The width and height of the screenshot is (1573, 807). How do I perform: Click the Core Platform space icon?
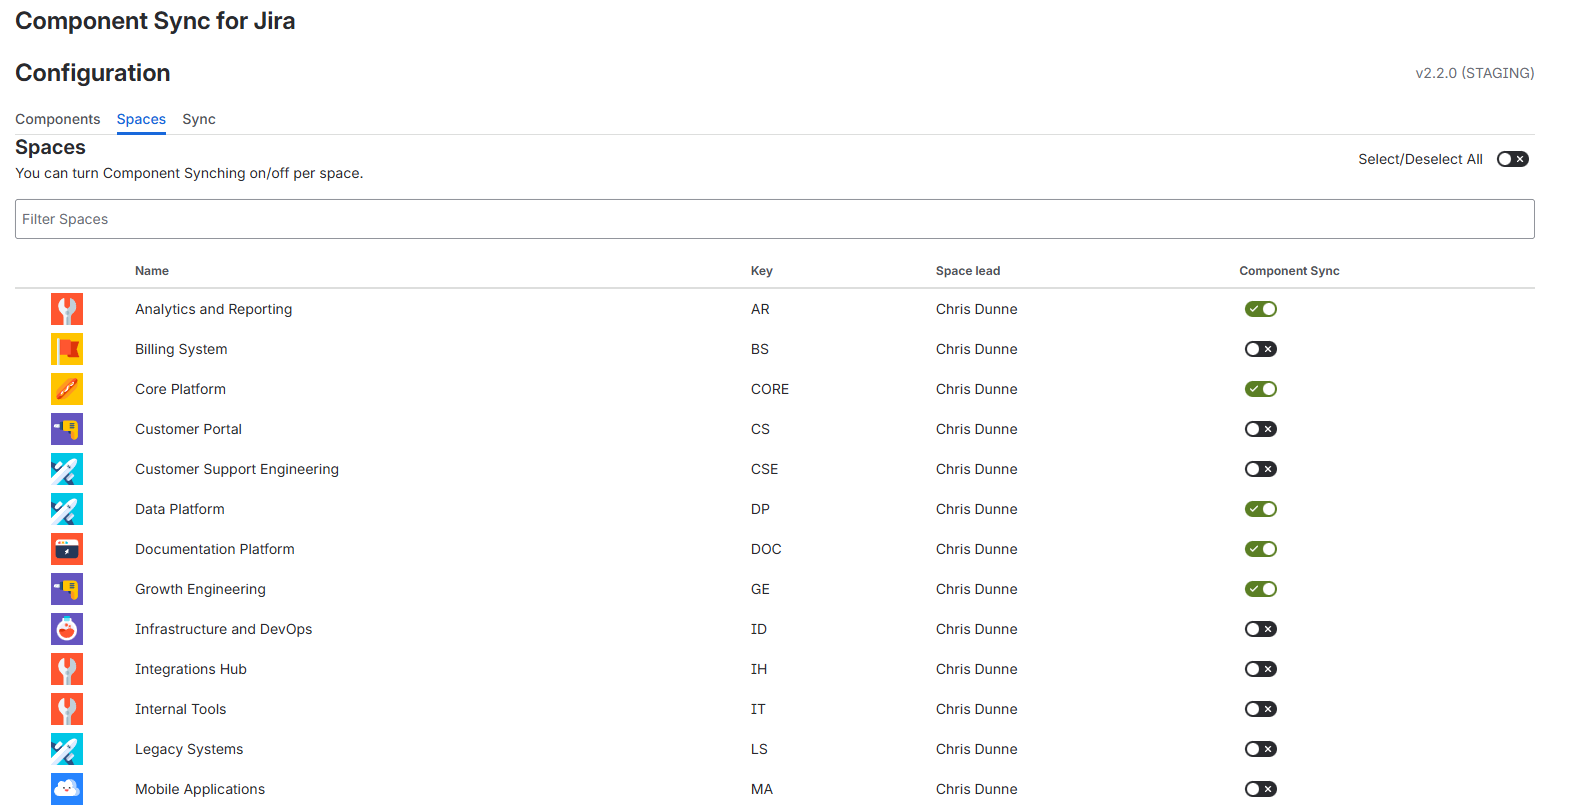pyautogui.click(x=67, y=389)
